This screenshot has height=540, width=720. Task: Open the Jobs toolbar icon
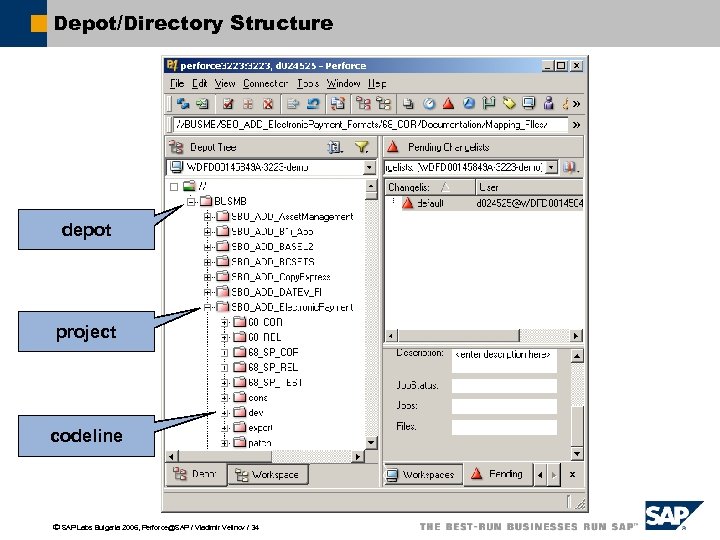coord(565,104)
